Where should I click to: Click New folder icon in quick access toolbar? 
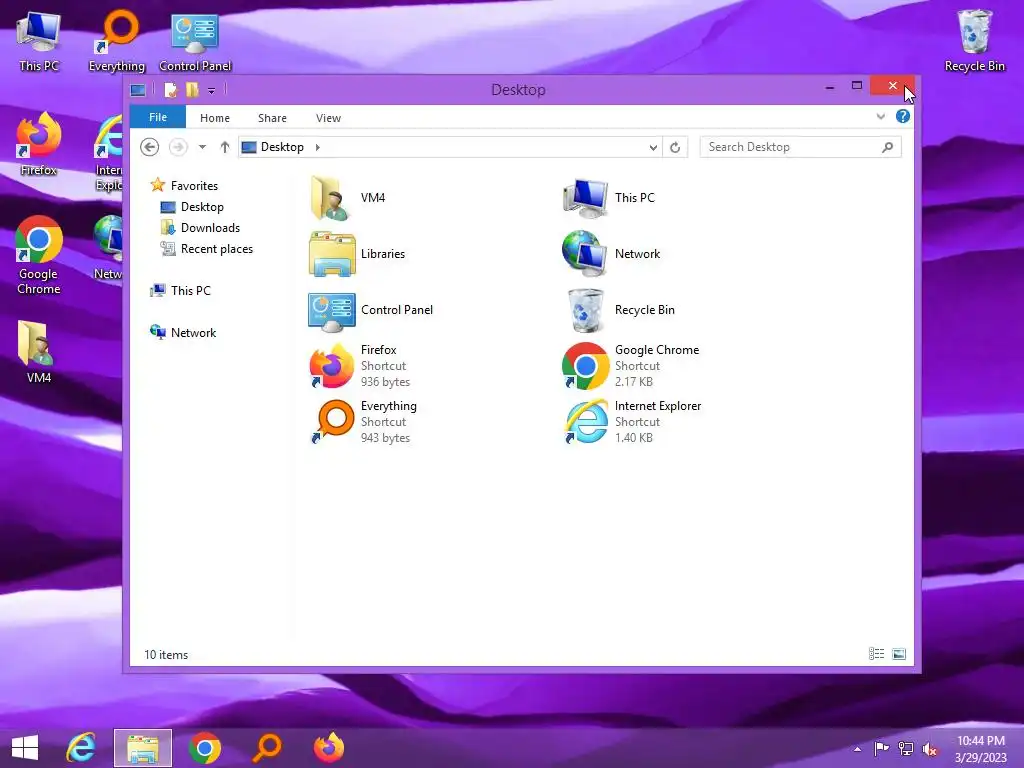pyautogui.click(x=192, y=90)
